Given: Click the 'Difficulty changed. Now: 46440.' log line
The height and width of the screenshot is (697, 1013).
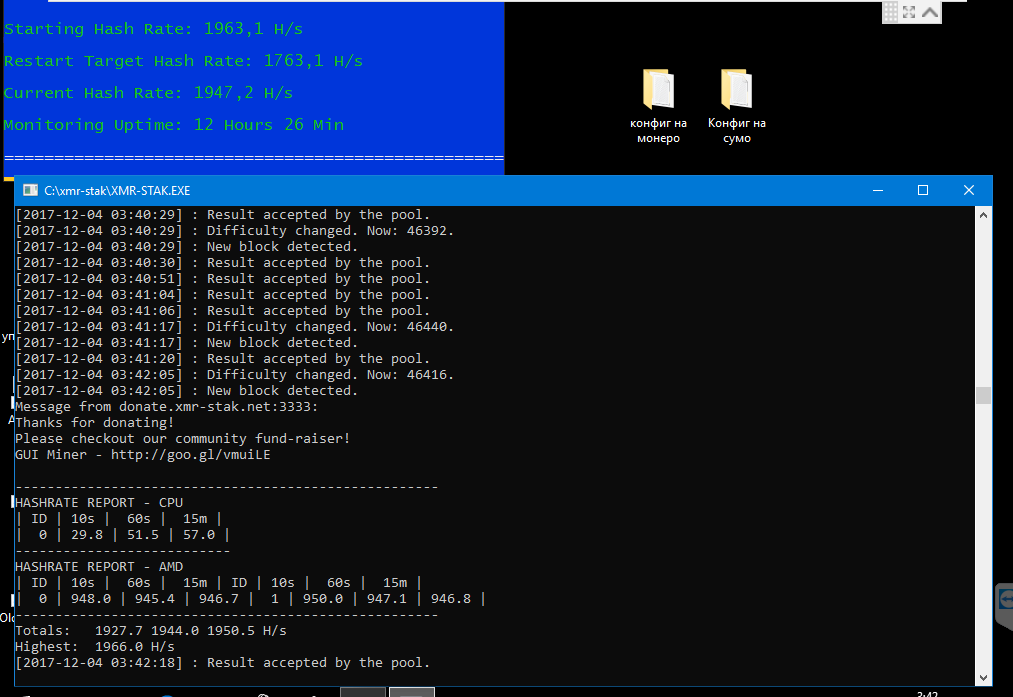Looking at the screenshot, I should 235,327.
